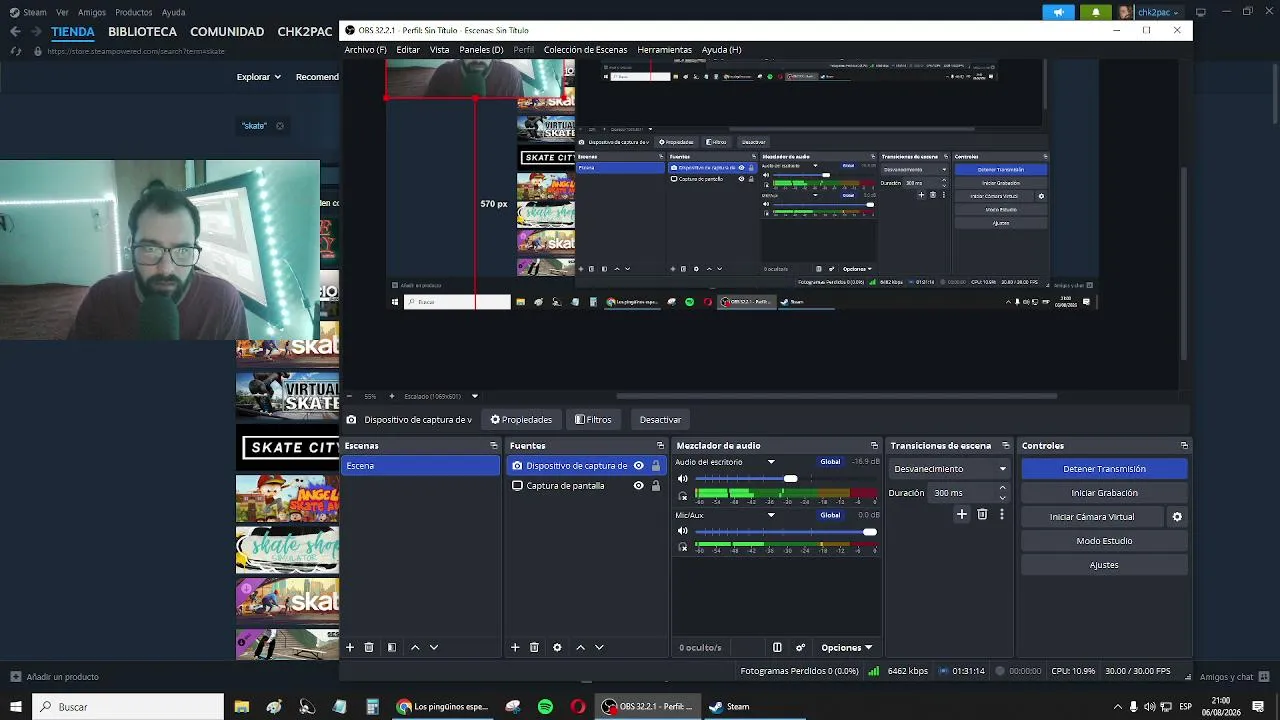Undock the Mezclador de audio panel

tap(874, 446)
